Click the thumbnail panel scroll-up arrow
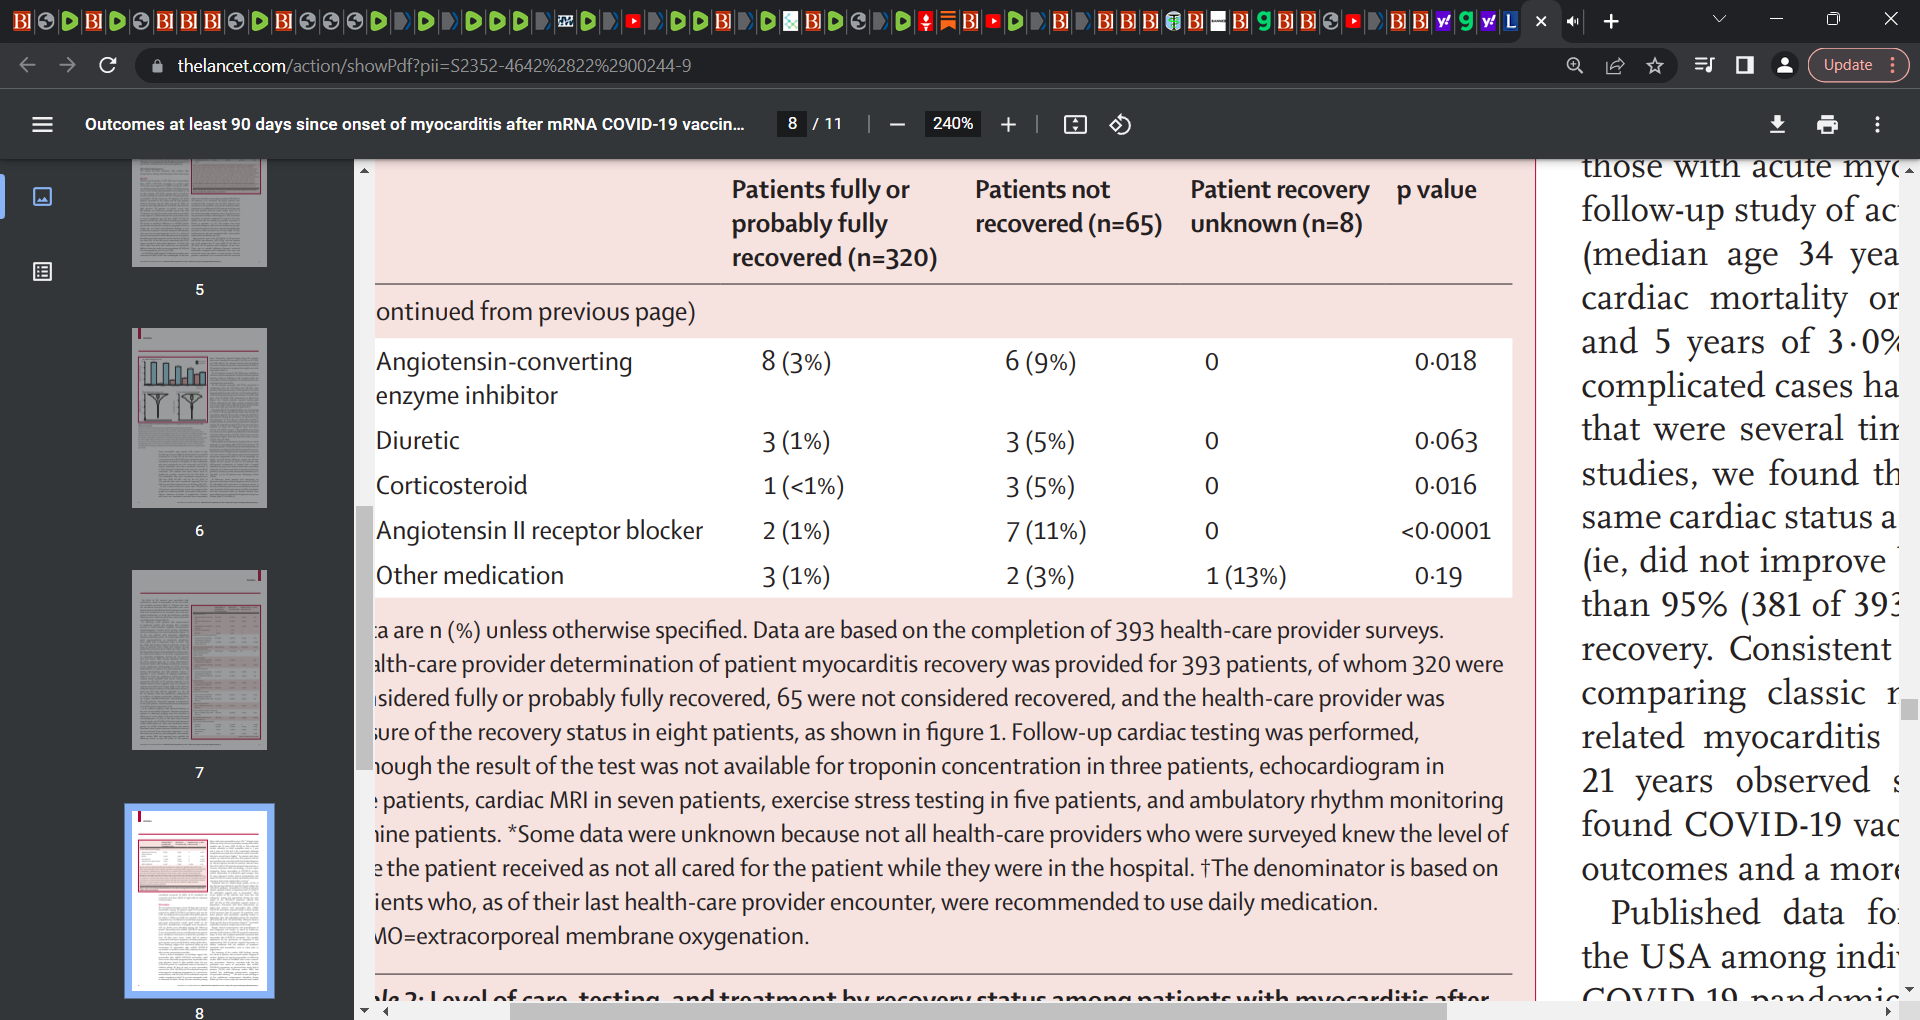 [x=364, y=171]
